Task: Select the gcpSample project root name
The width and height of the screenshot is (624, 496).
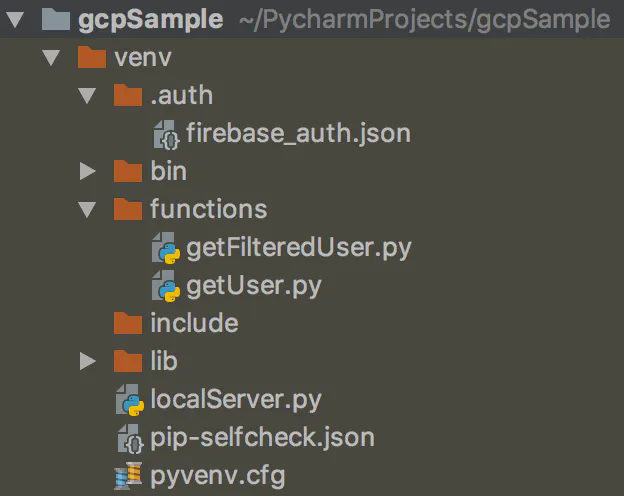Action: click(x=150, y=20)
